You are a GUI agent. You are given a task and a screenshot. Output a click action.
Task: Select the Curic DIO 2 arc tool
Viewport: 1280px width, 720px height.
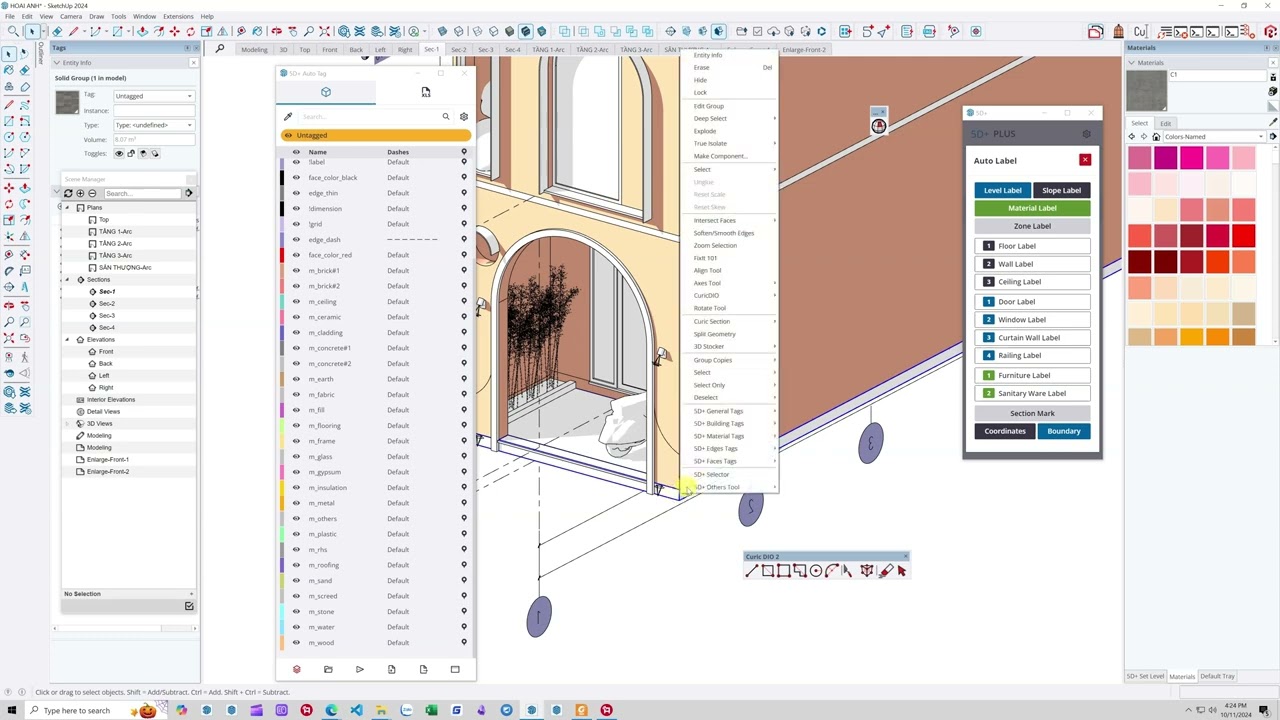(x=832, y=571)
